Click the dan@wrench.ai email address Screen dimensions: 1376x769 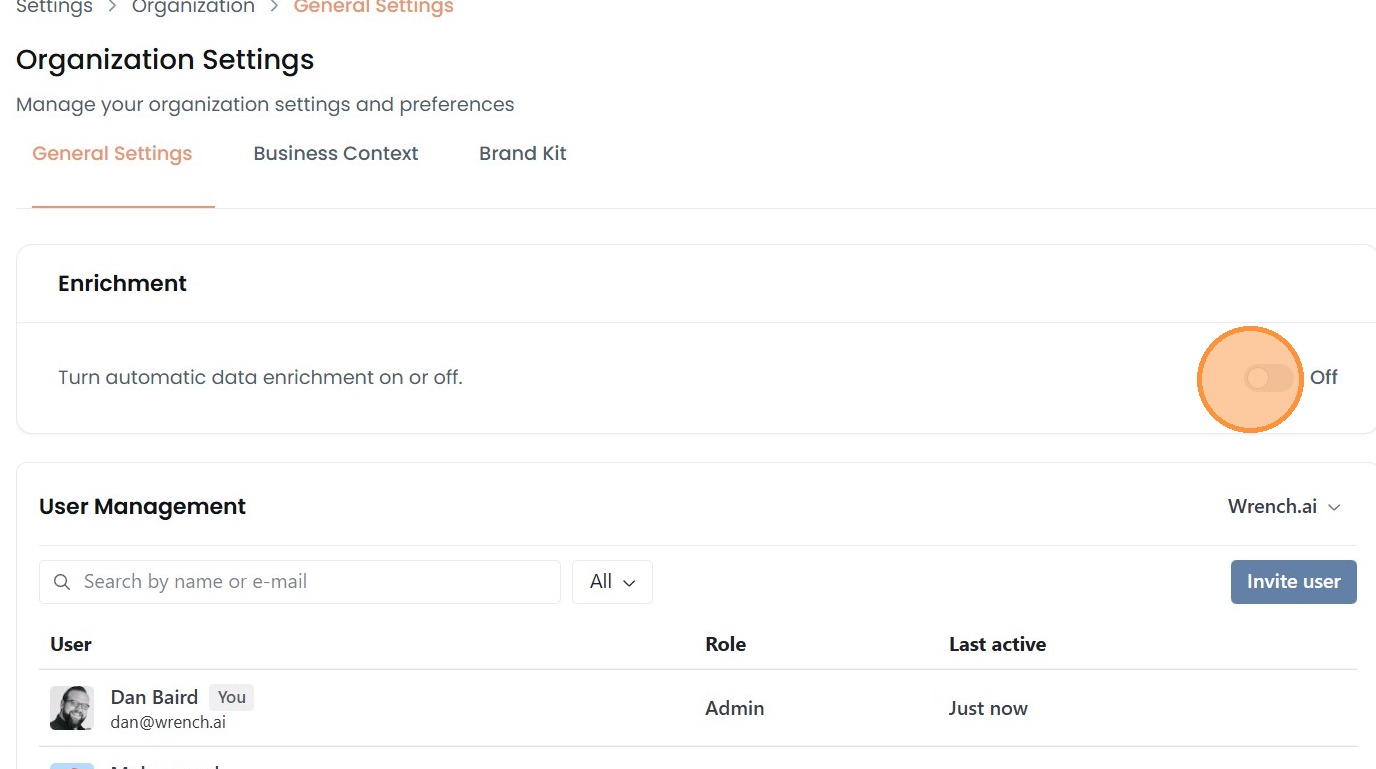click(168, 722)
